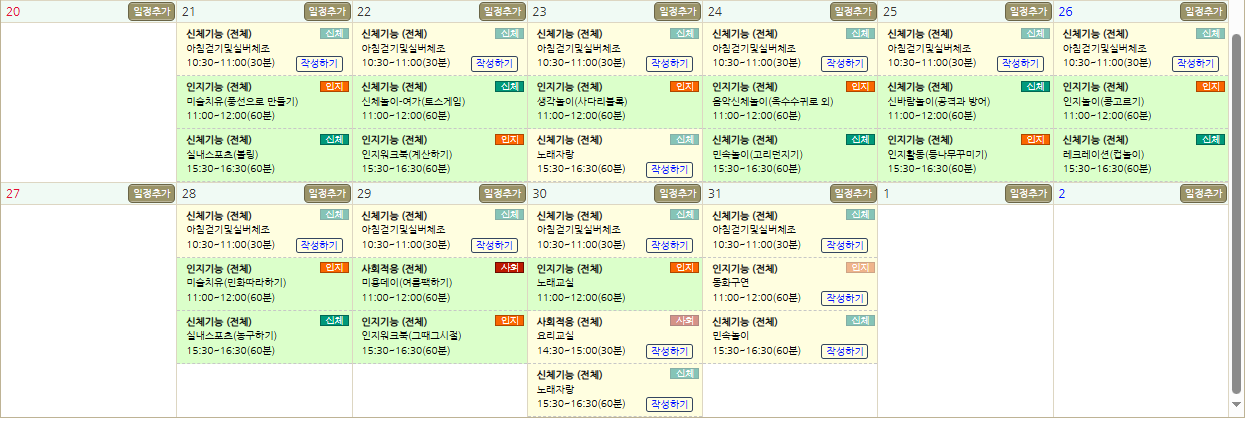This screenshot has height=421, width=1245.
Task: Click 작성하기 for day 22 morning walk
Action: click(494, 63)
